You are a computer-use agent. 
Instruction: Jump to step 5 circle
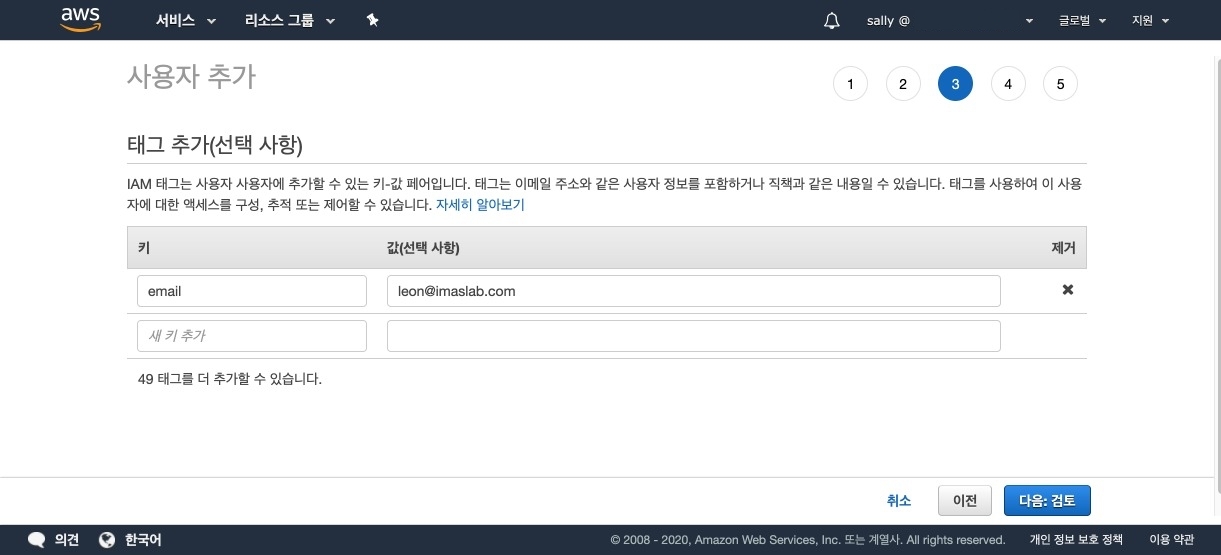1060,84
